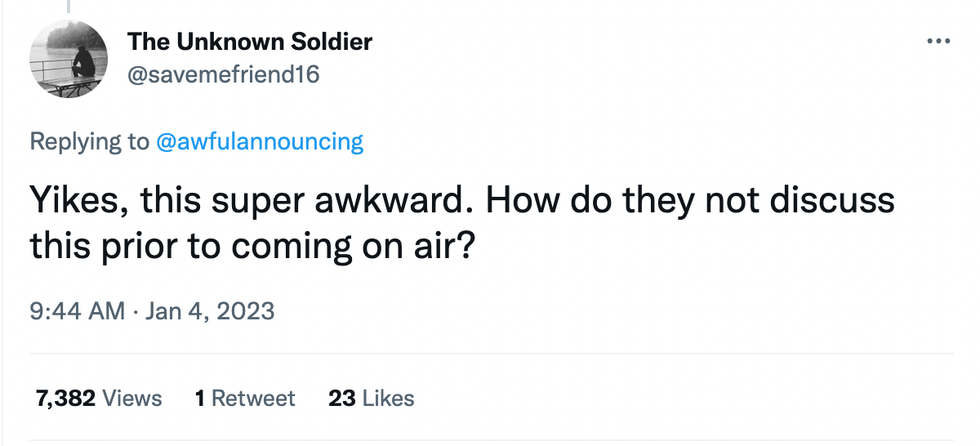Click the 9:44 AM timestamp
Screen dimensions: 980x446
[x=75, y=312]
